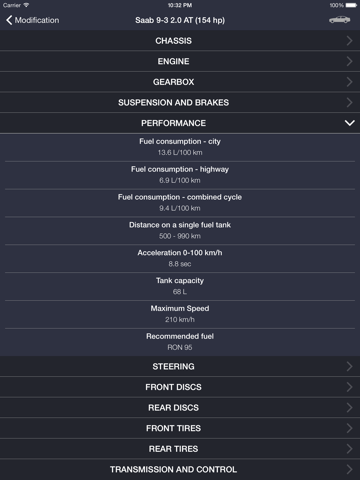Collapse the PERFORMANCE section
360x480 pixels.
coord(180,123)
